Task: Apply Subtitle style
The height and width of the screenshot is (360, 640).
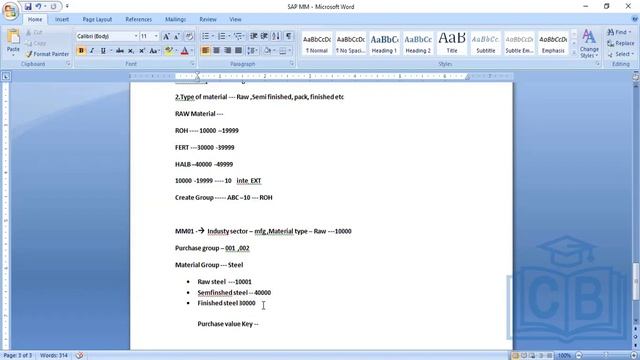Action: click(486, 44)
